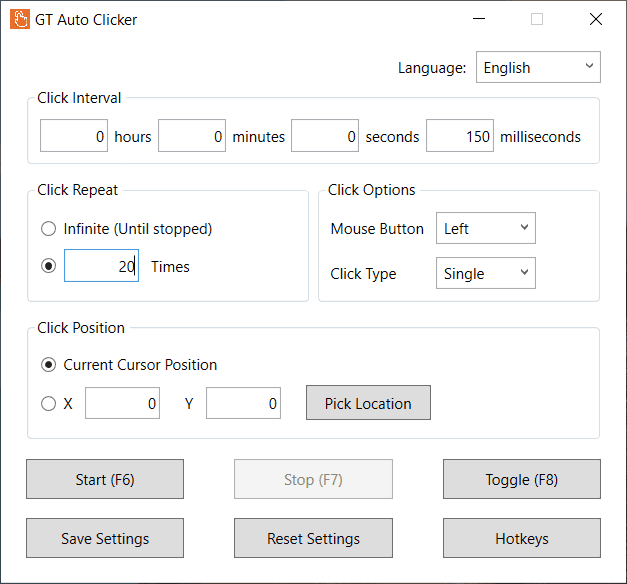
Task: Open the Hotkeys button
Action: (x=521, y=538)
